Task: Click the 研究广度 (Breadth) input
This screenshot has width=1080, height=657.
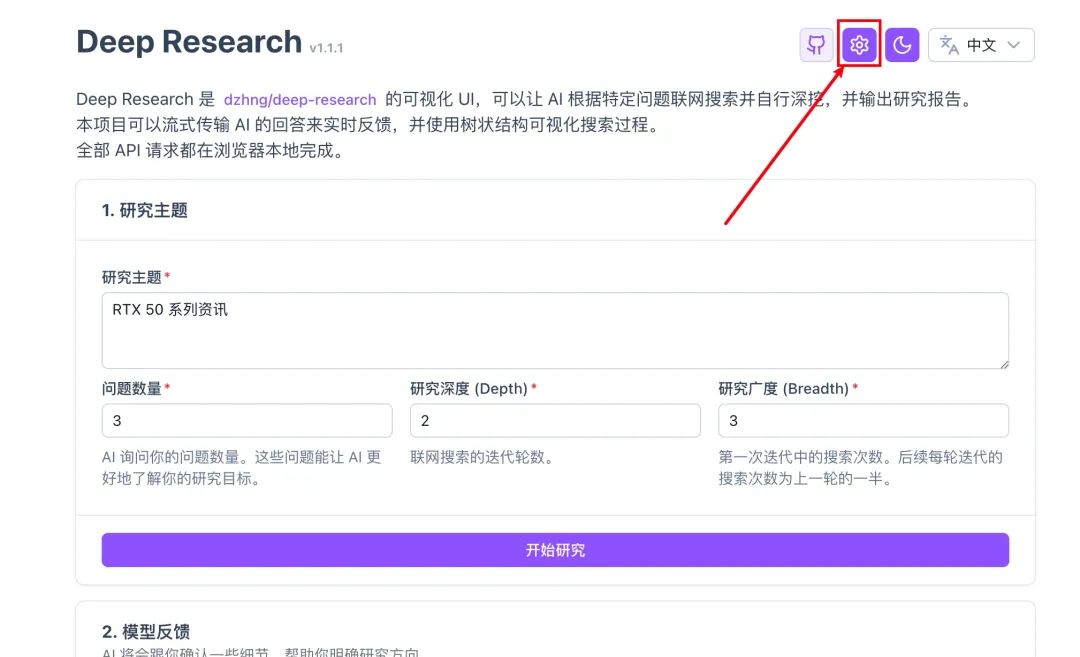Action: (x=862, y=420)
